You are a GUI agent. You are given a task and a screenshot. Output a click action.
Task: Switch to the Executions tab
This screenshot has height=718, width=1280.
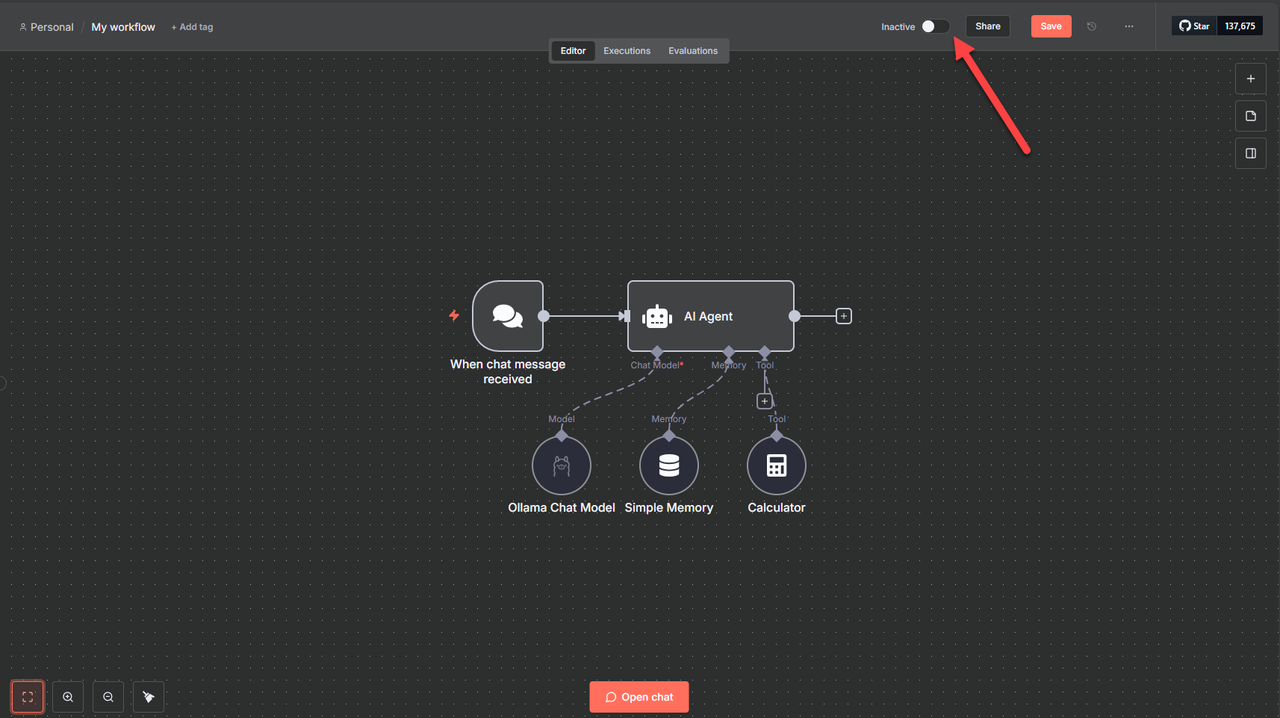pyautogui.click(x=627, y=50)
